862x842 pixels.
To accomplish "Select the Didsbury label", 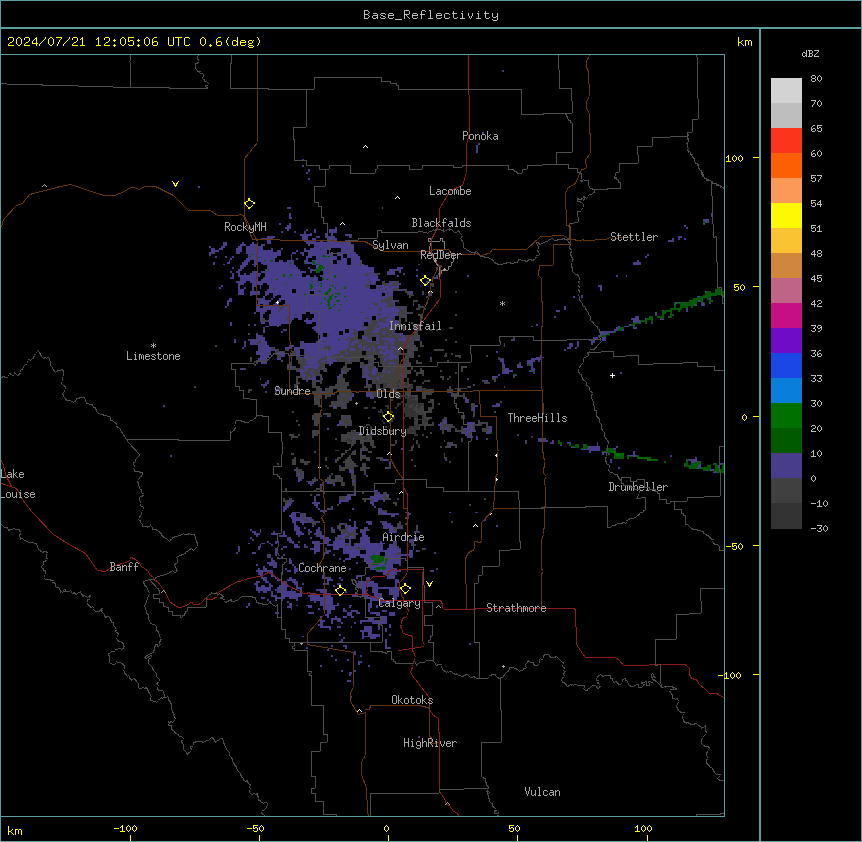I will coord(383,431).
